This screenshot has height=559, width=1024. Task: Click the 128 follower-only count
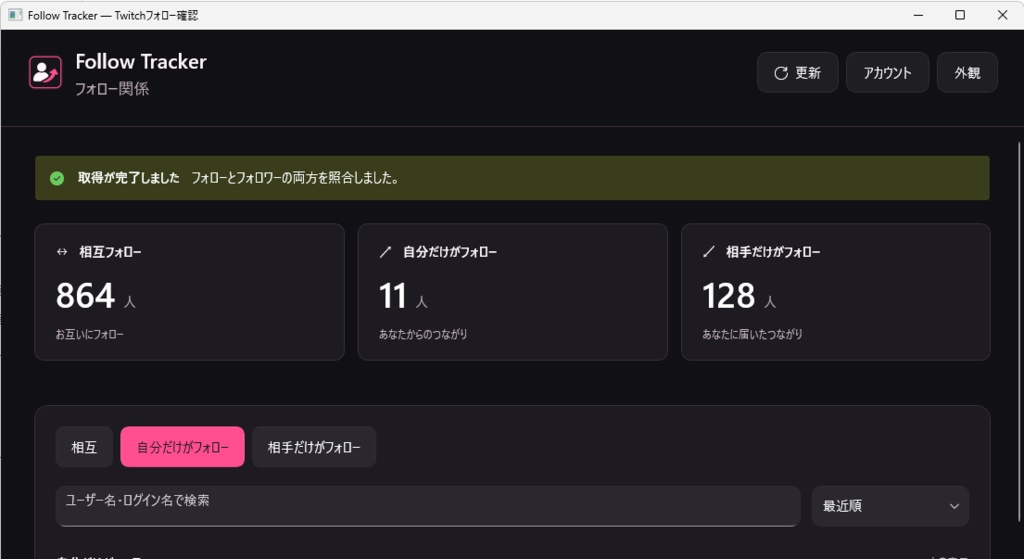(x=728, y=295)
